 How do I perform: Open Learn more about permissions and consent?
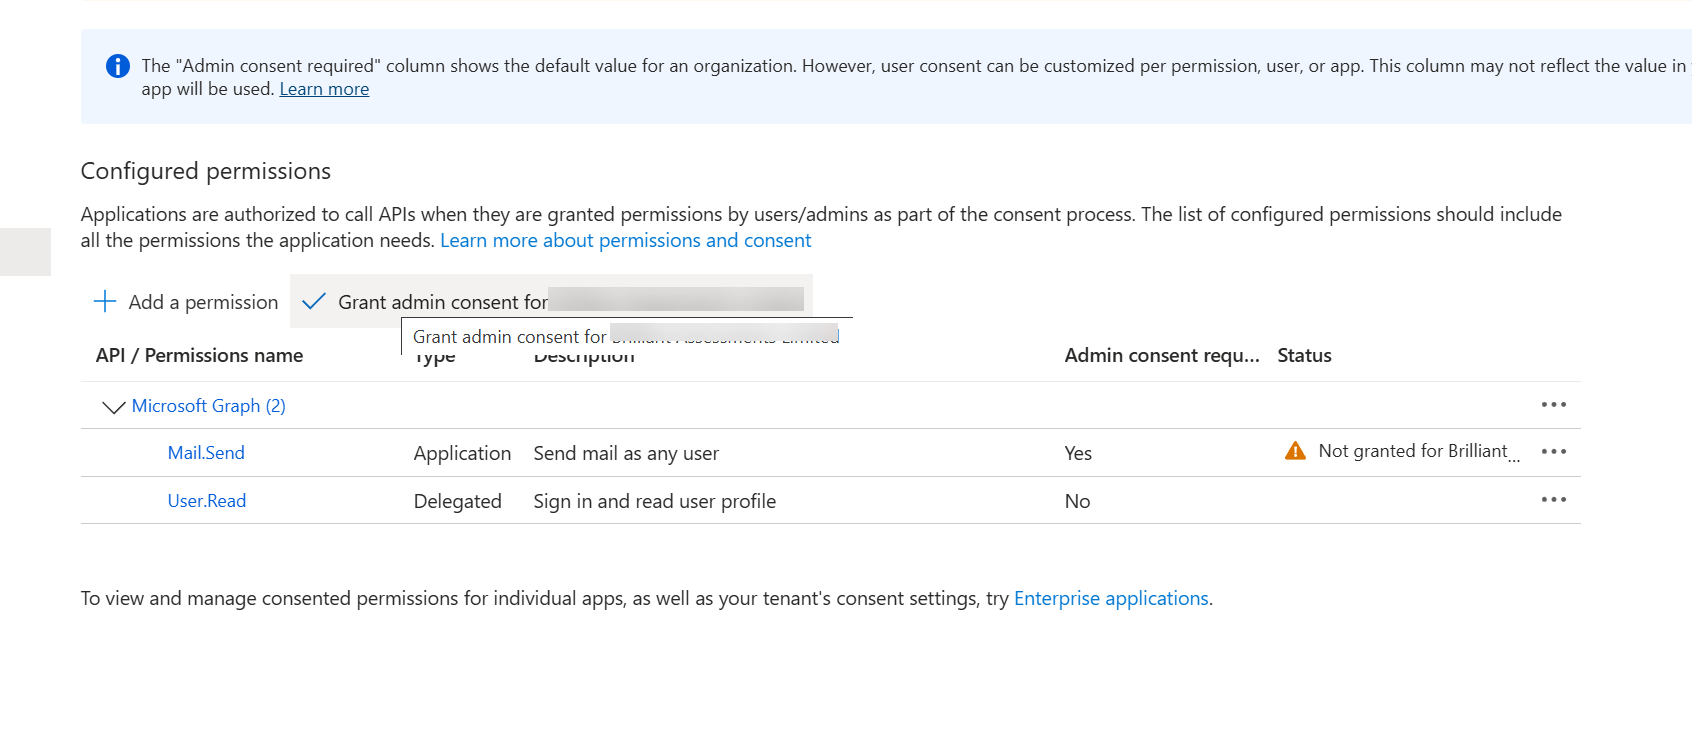tap(625, 240)
